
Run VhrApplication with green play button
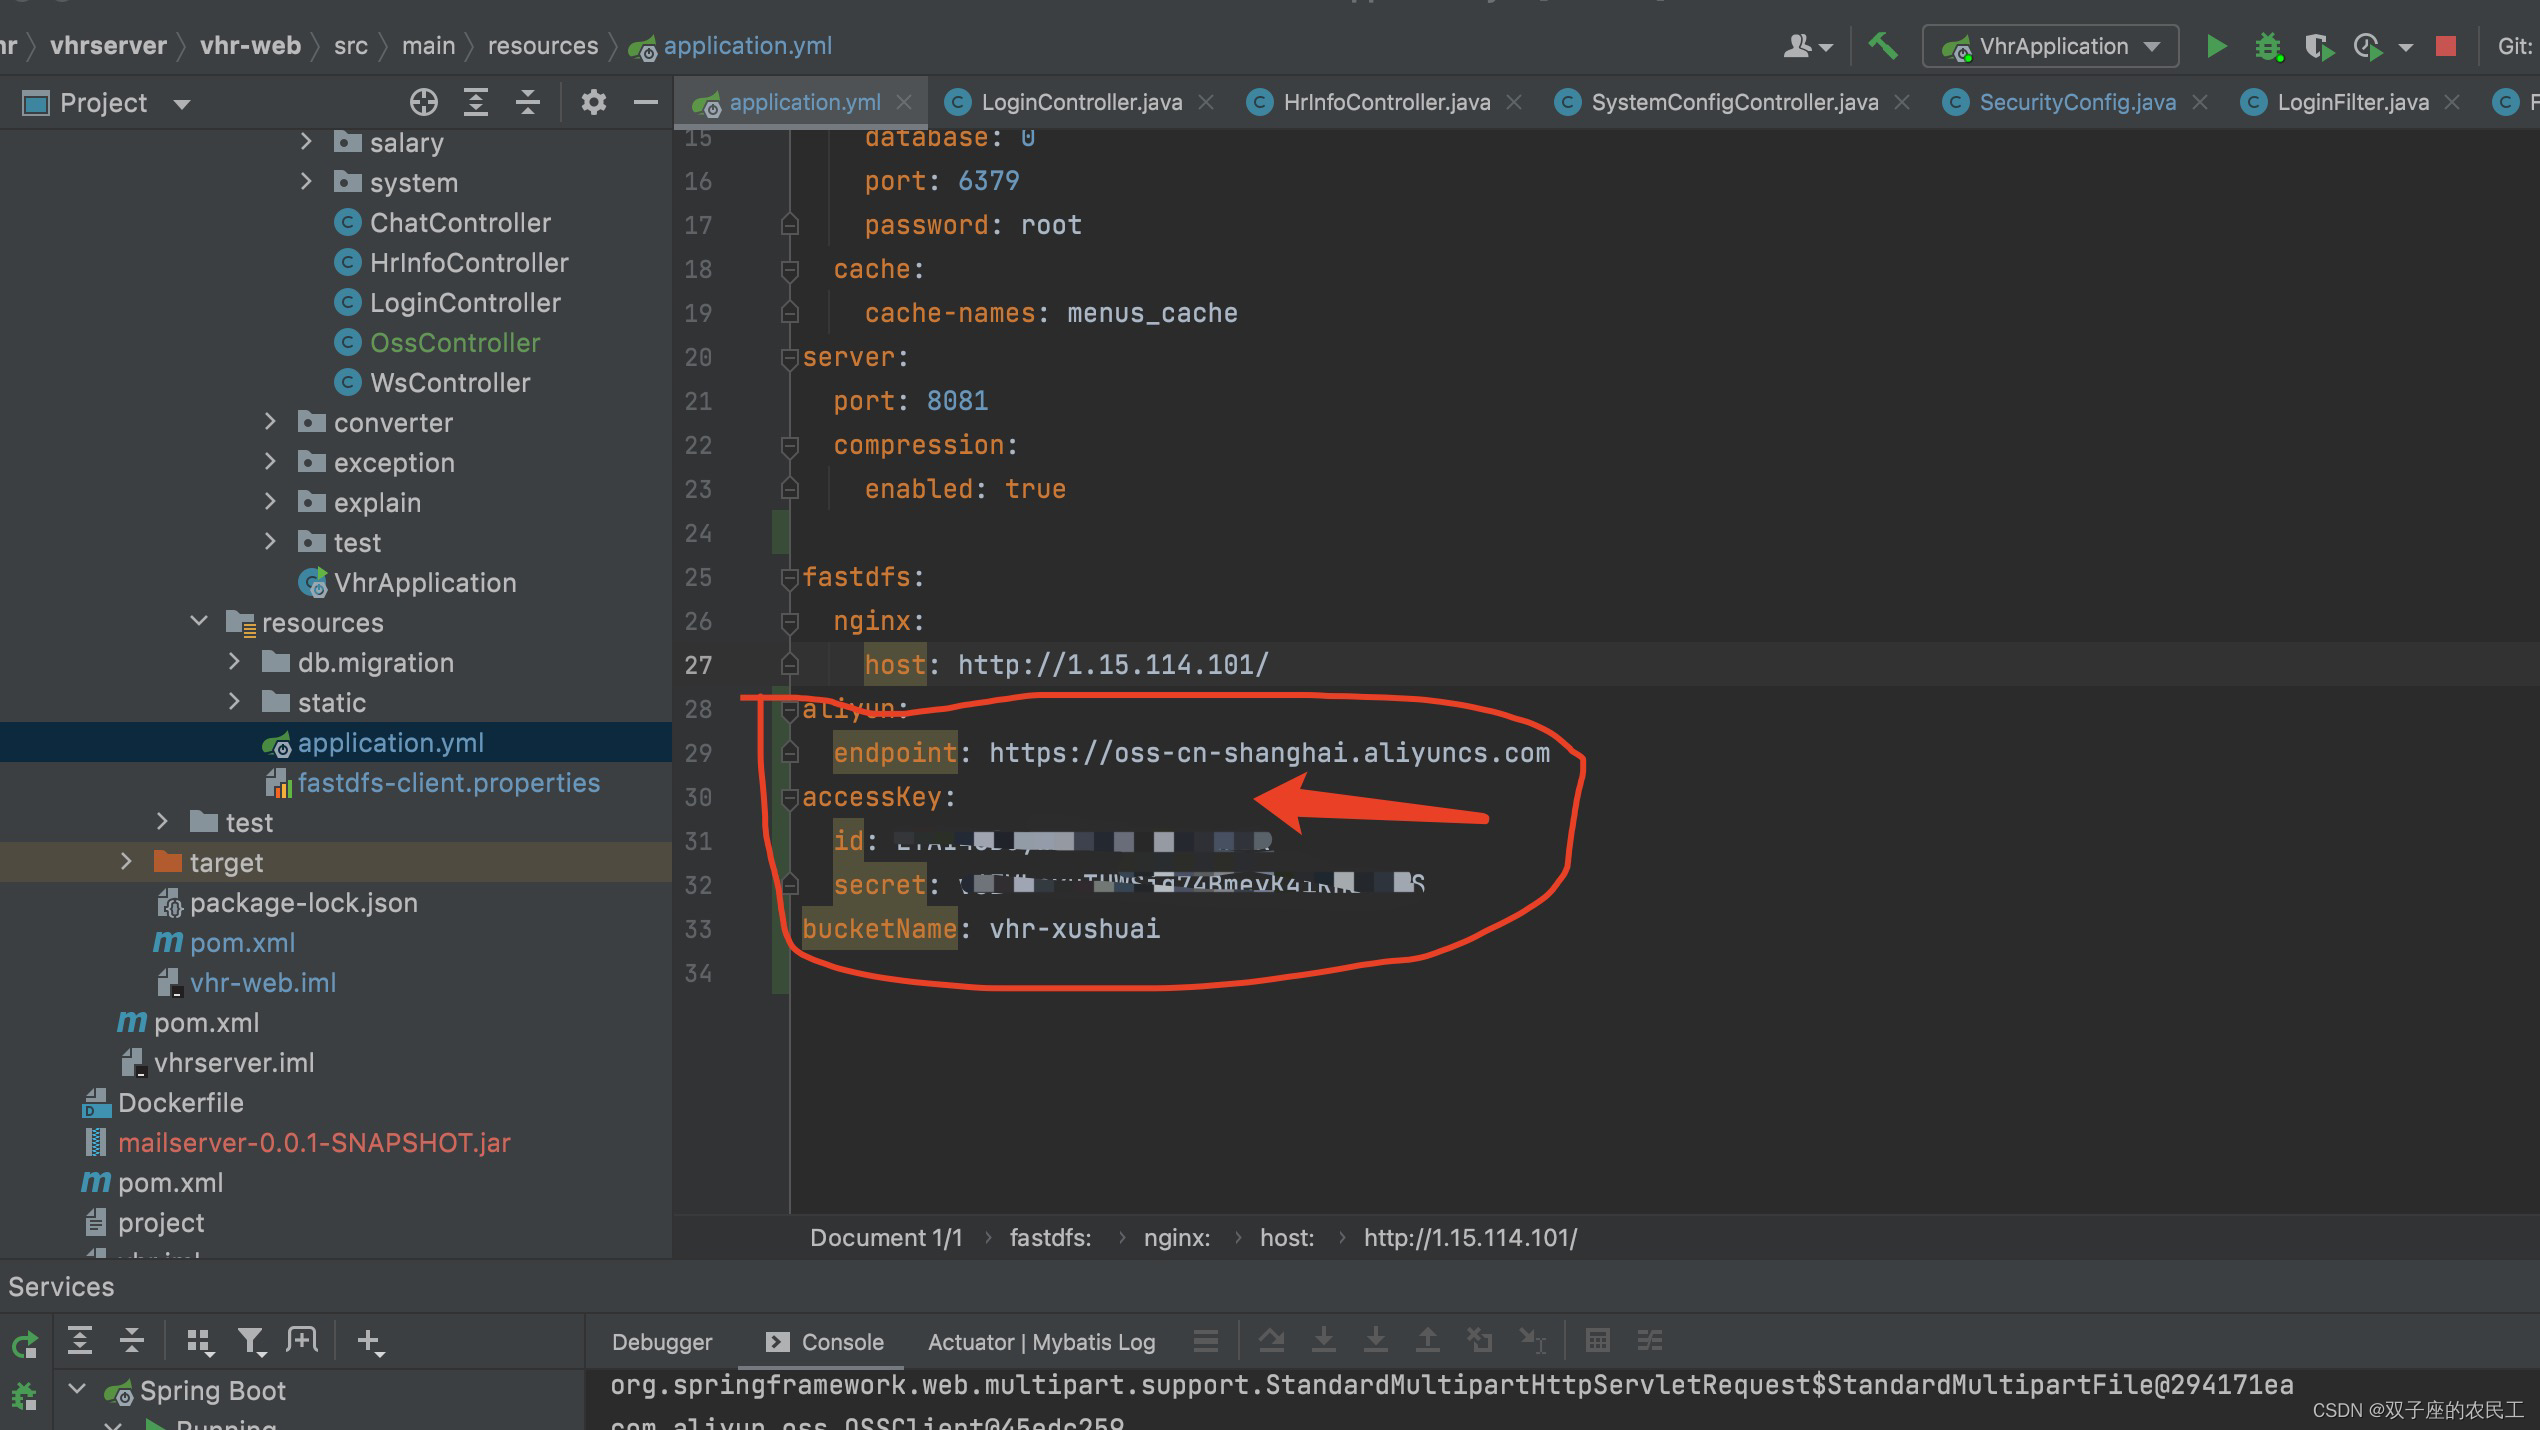2216,46
